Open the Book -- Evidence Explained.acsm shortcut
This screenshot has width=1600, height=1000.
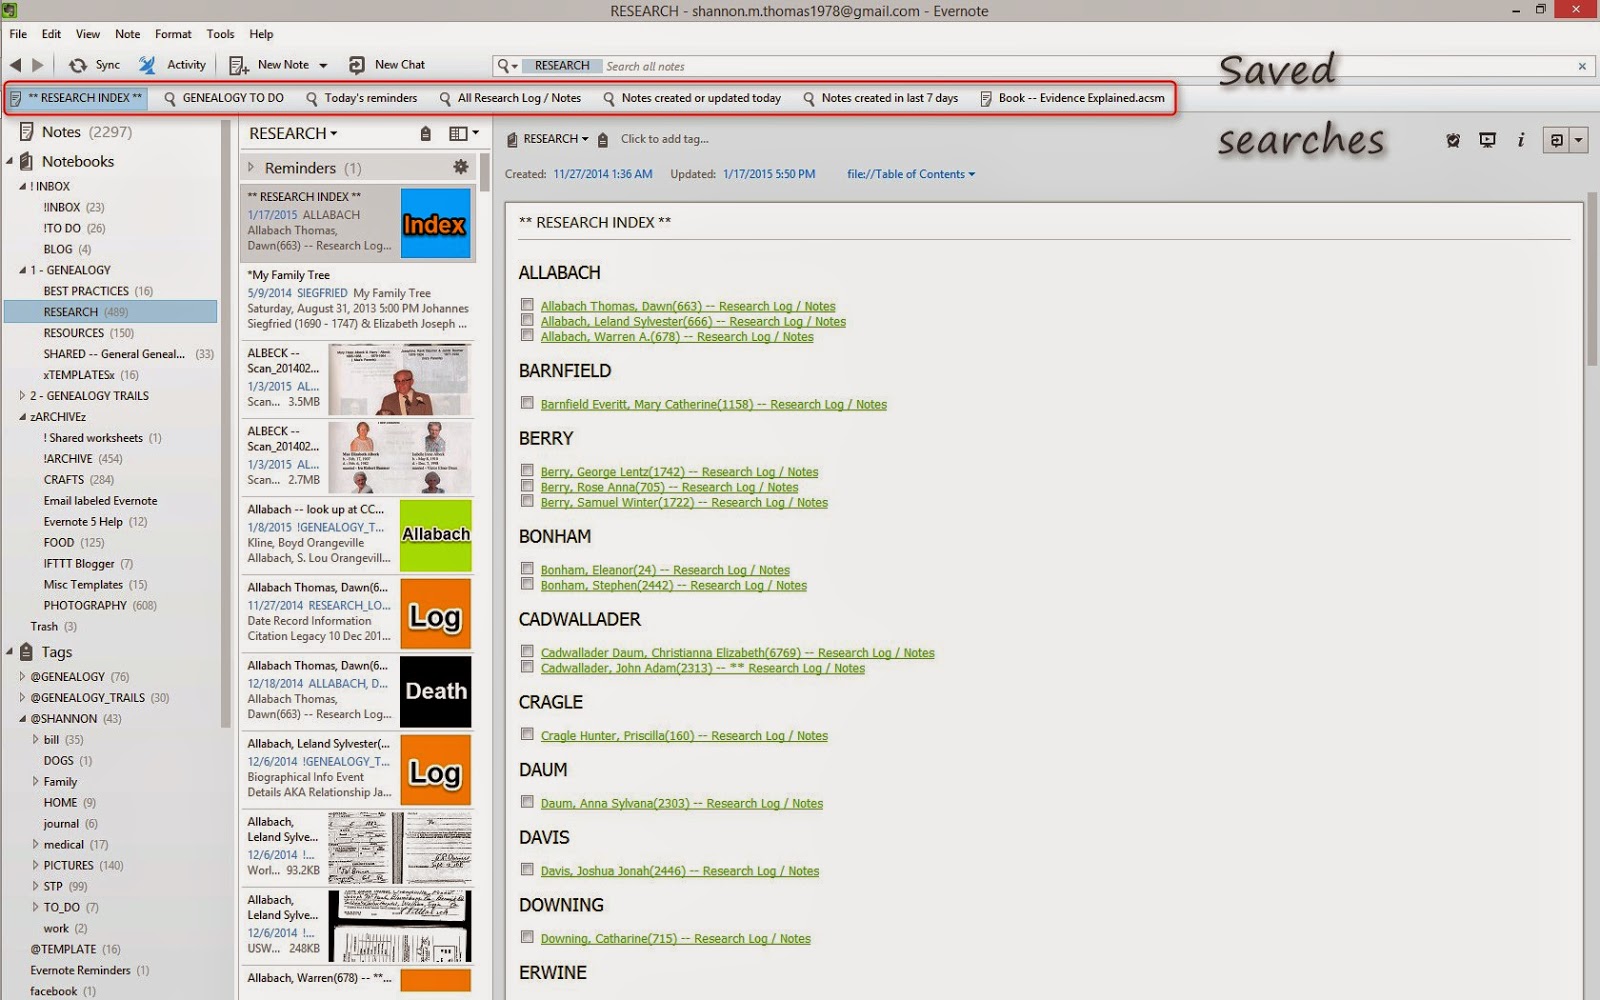point(1072,98)
